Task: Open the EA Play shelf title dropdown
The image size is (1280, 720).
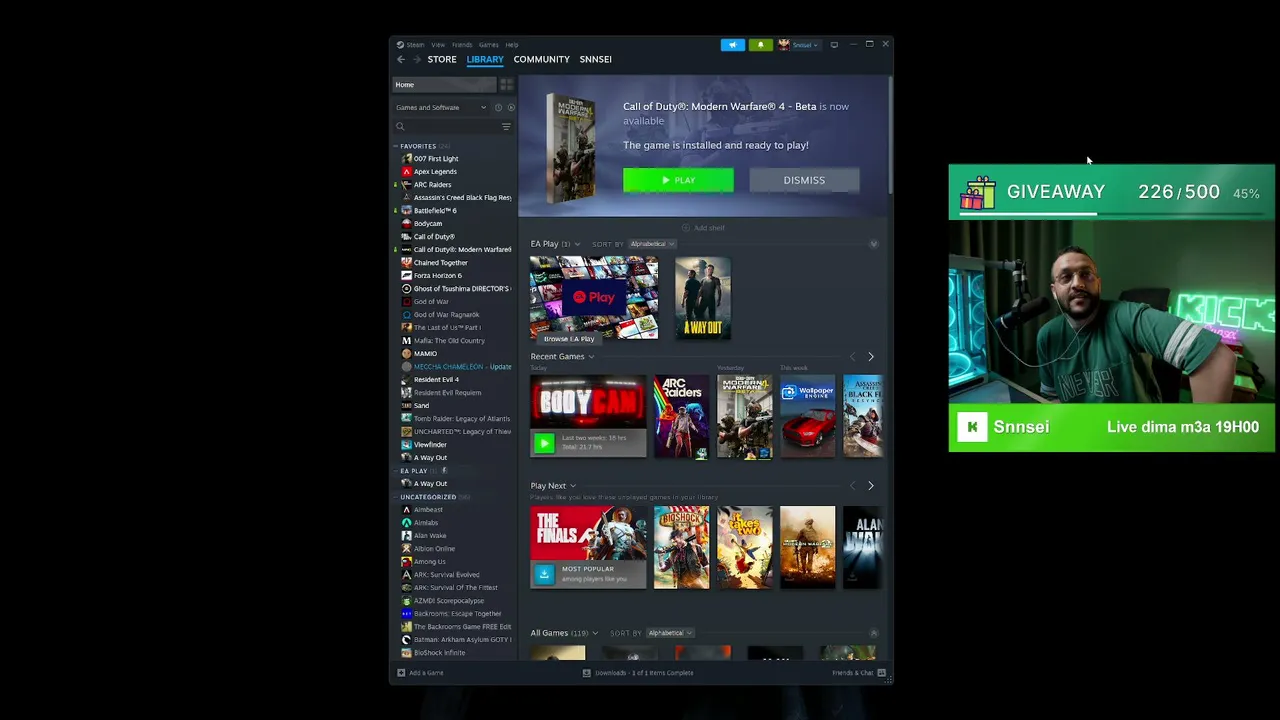Action: point(577,244)
